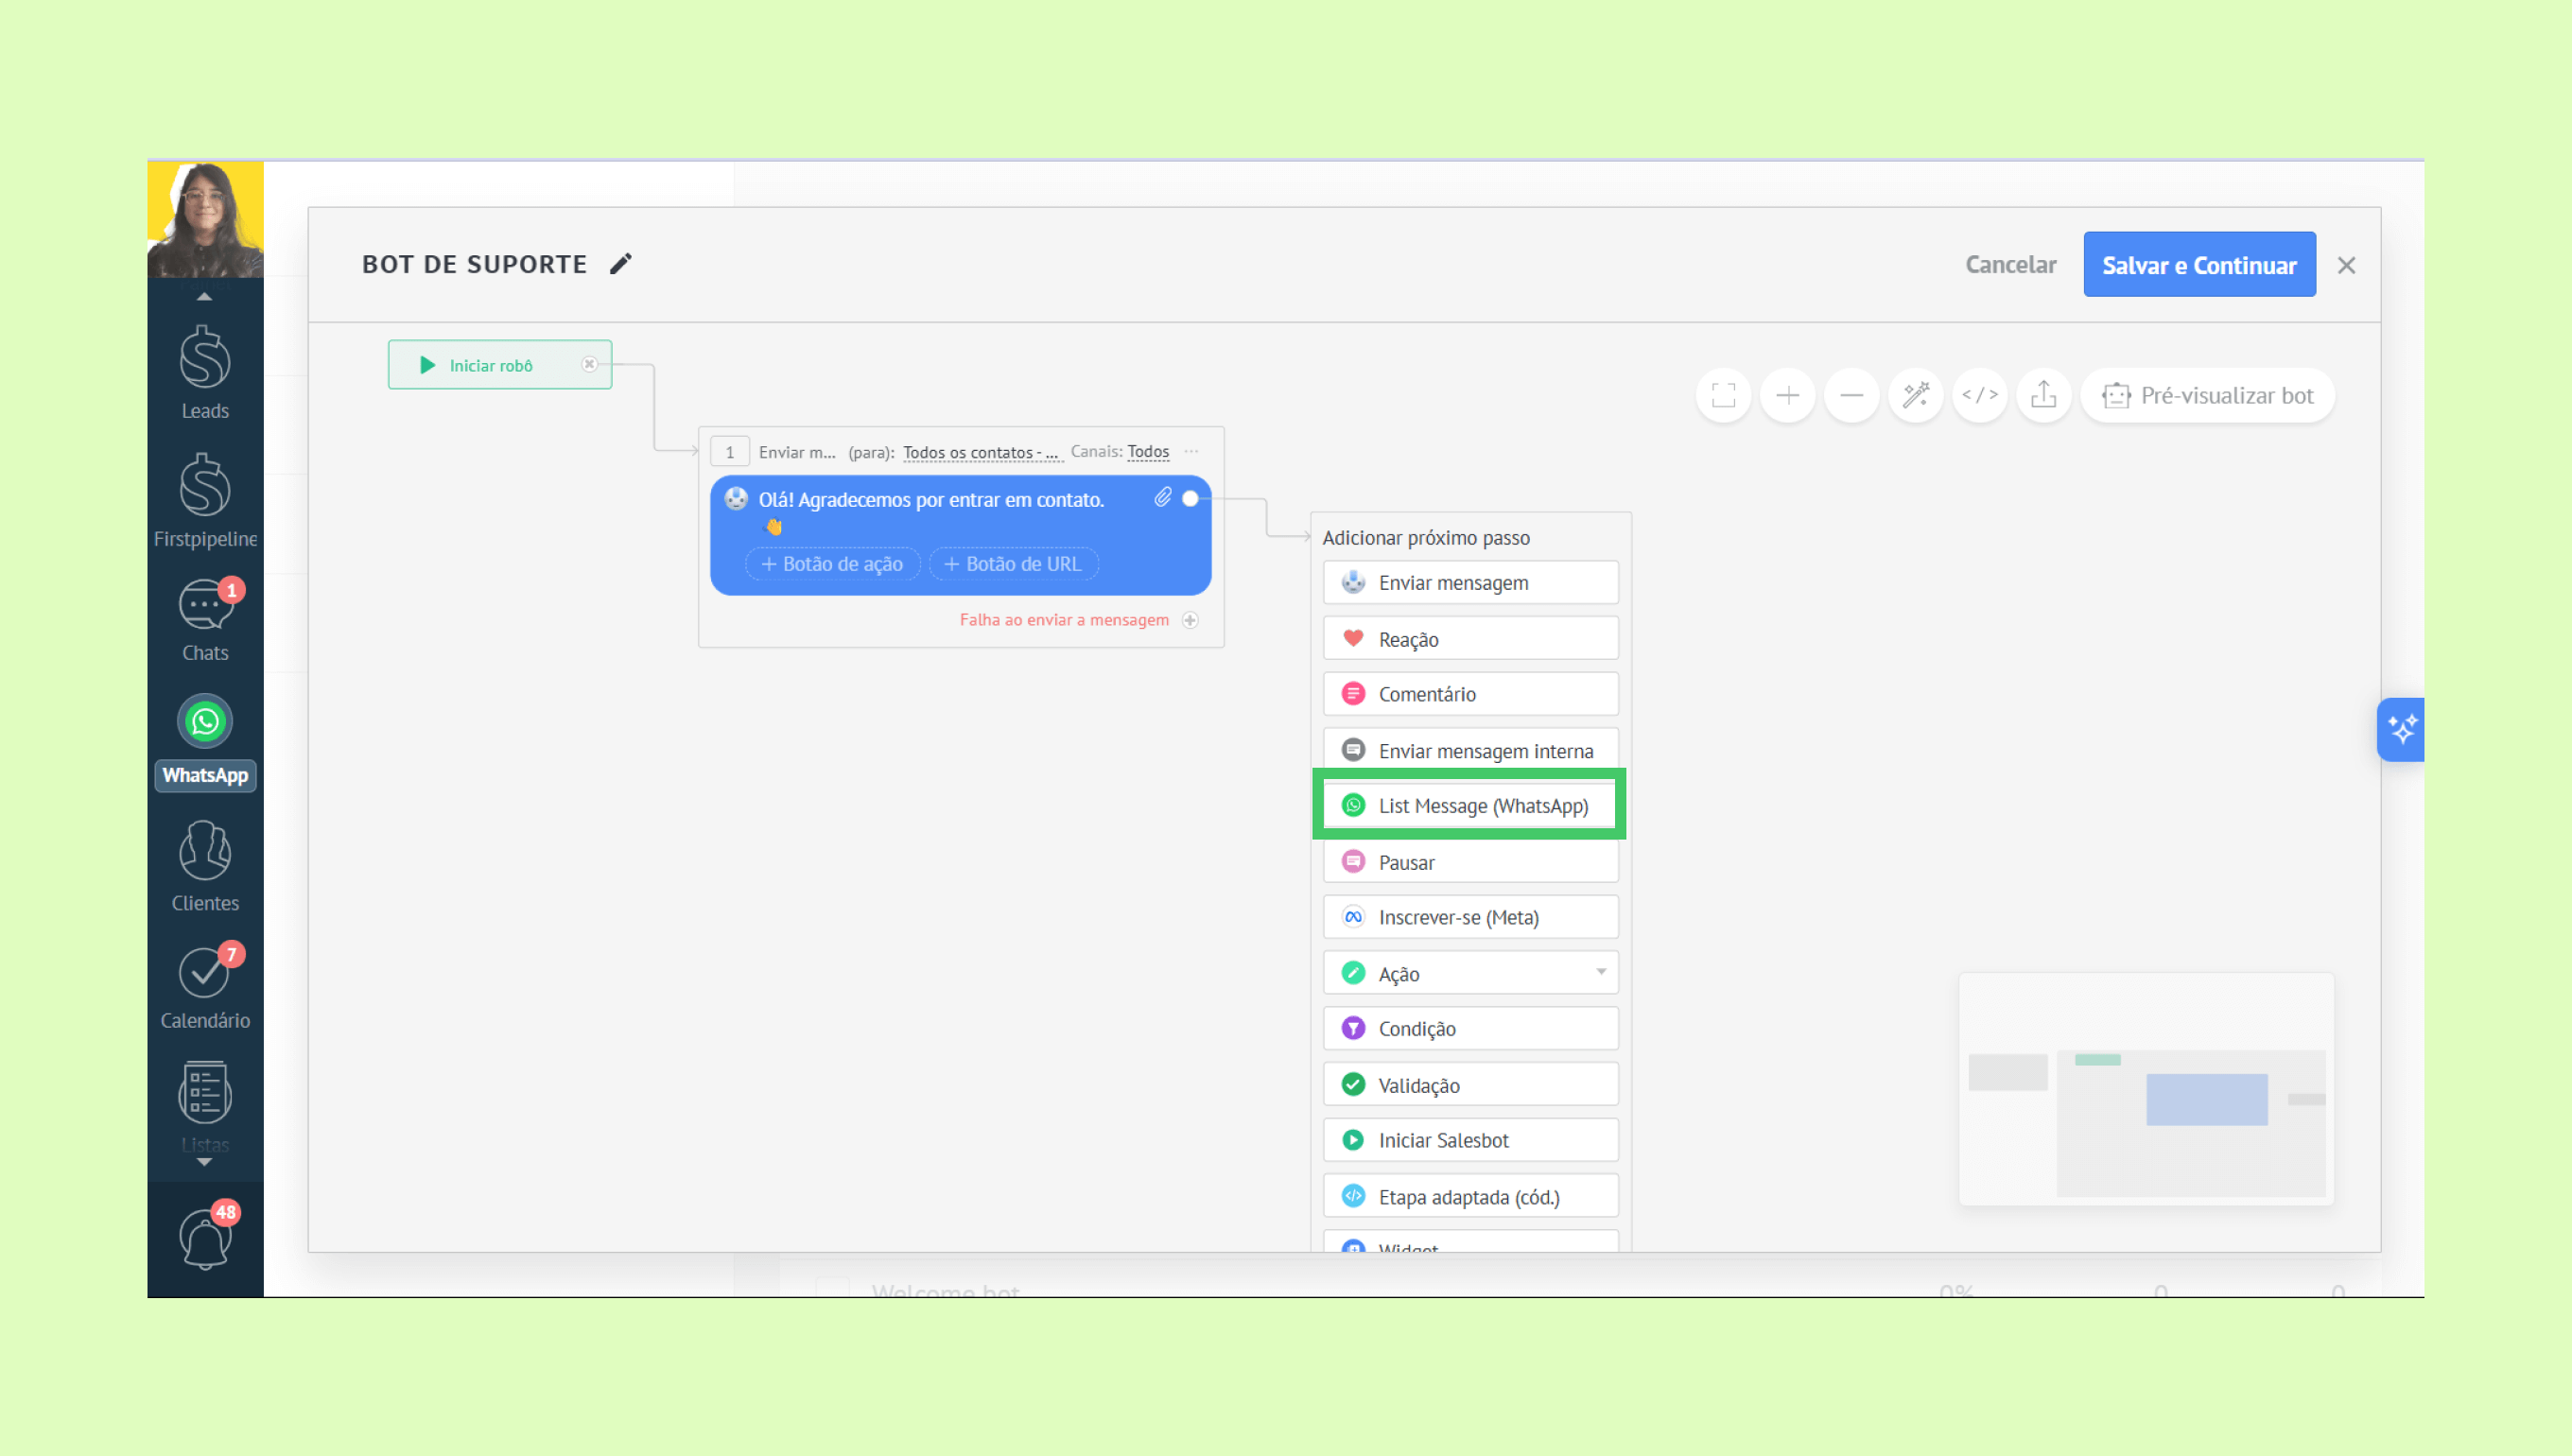Open the notifications bell icon
Screen dimensions: 2572x1456
(205, 1240)
